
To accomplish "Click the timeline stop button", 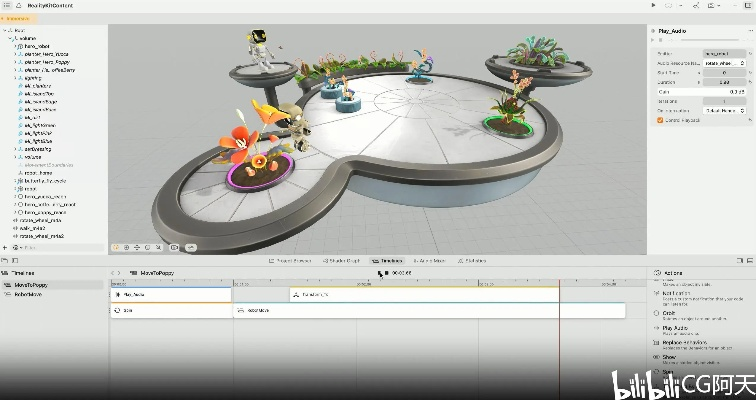I will pos(386,273).
